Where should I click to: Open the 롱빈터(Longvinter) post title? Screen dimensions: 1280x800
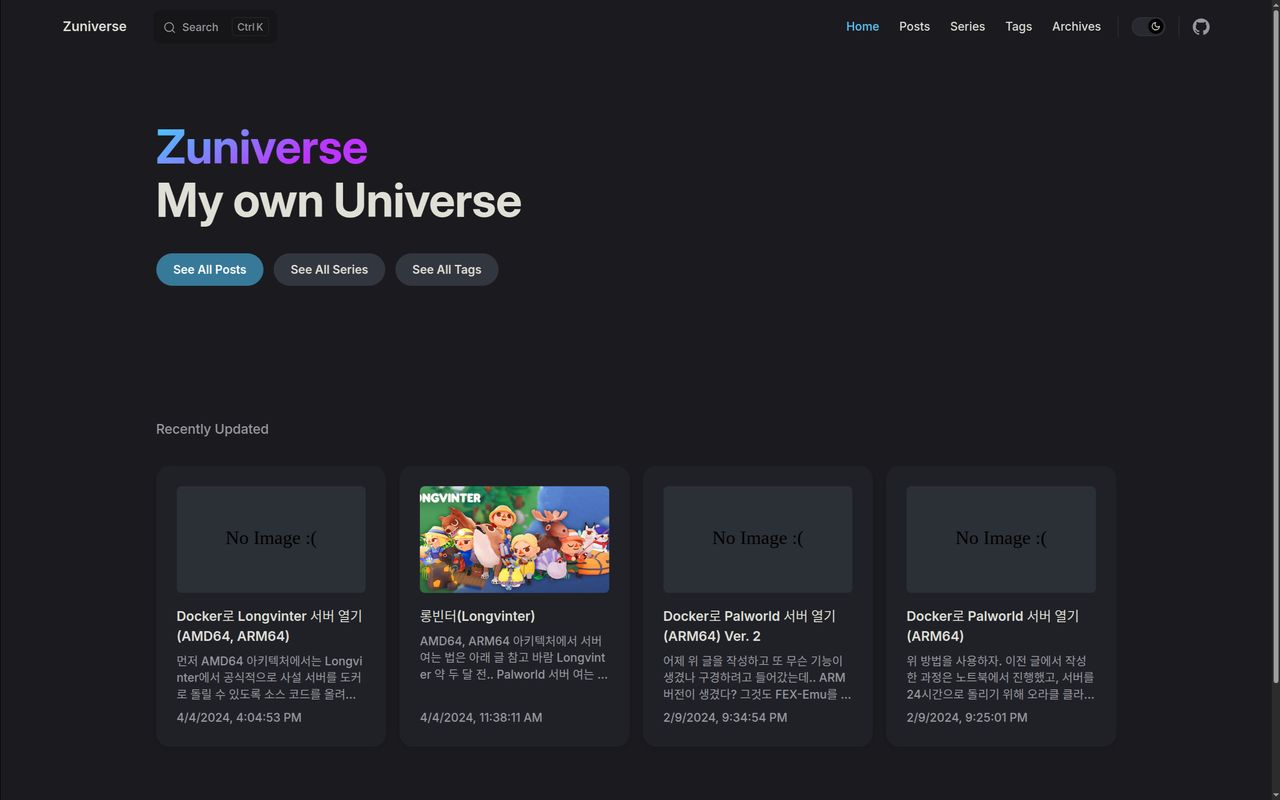(x=477, y=616)
